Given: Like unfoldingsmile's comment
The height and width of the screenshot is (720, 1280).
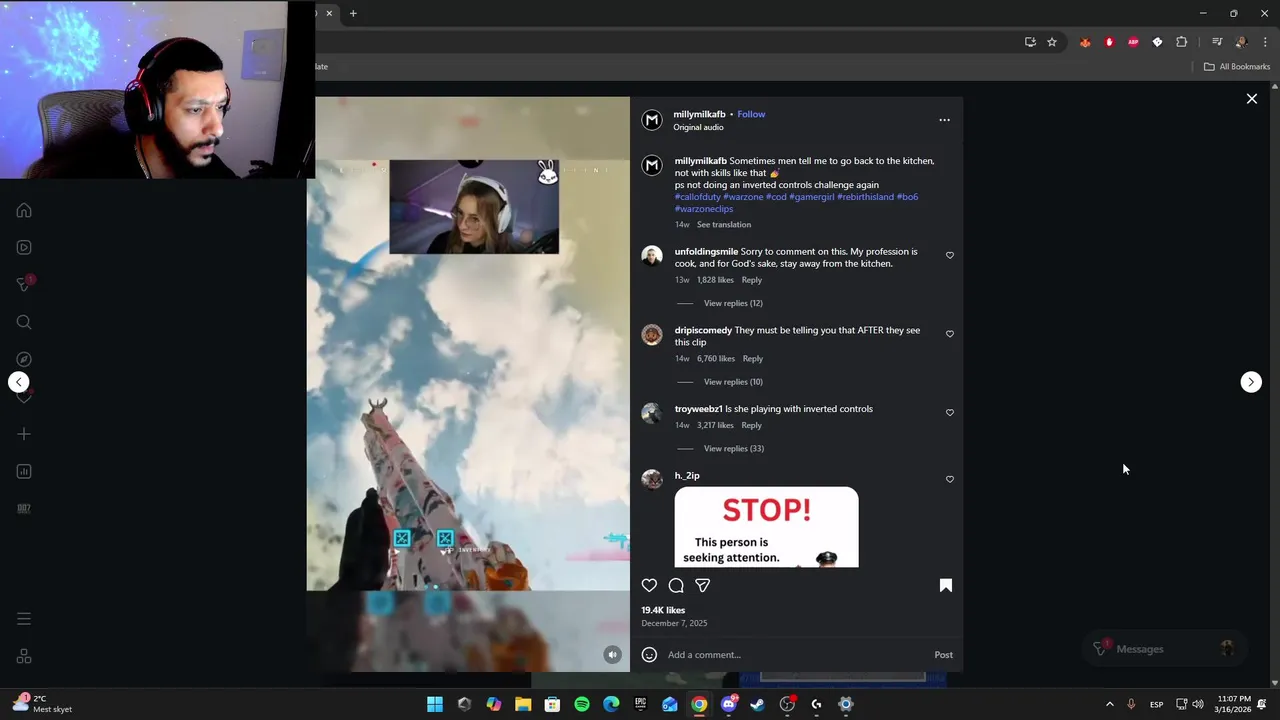Looking at the screenshot, I should click(950, 255).
